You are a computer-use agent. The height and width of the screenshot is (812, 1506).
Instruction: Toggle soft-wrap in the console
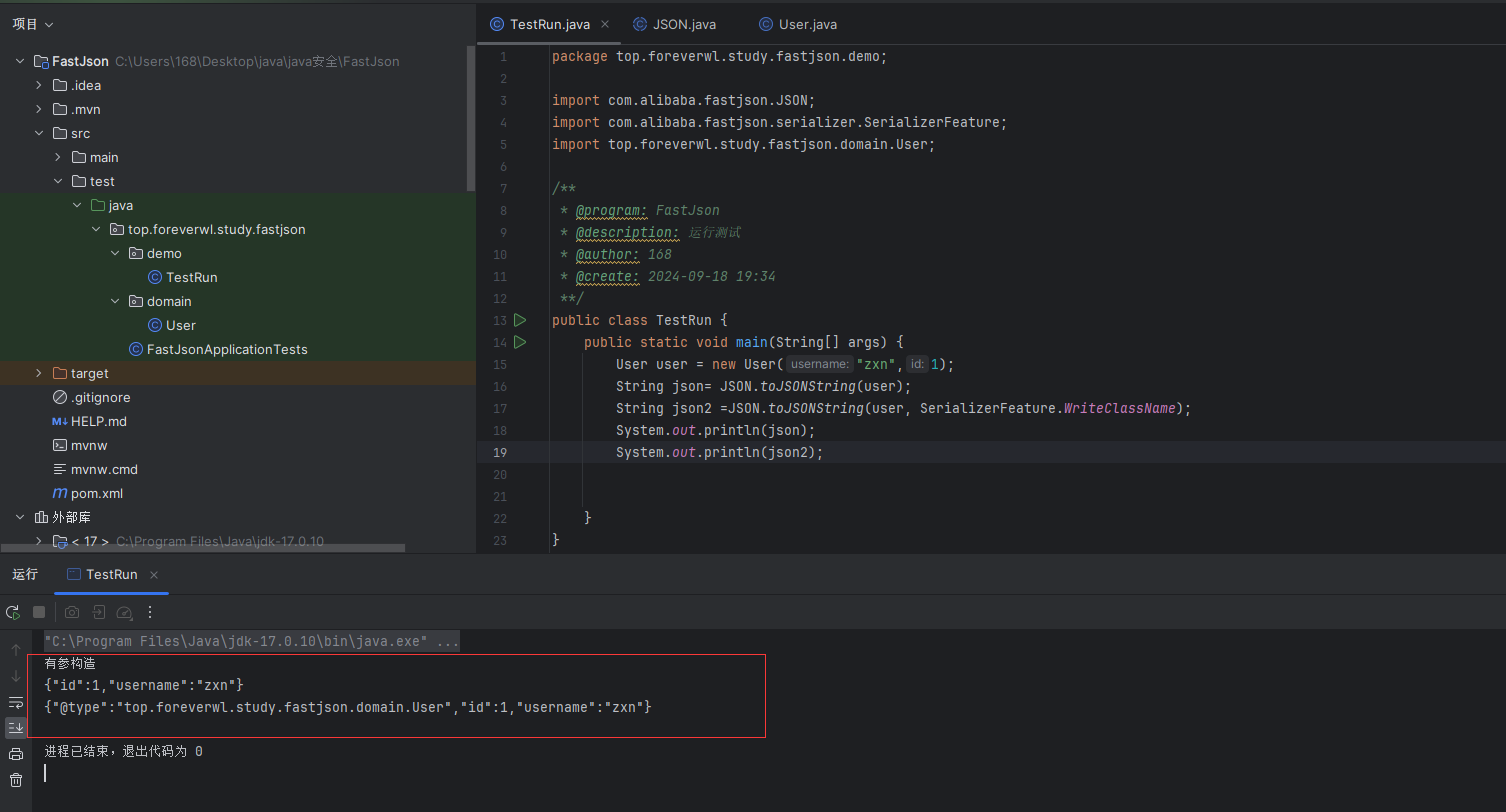[16, 702]
